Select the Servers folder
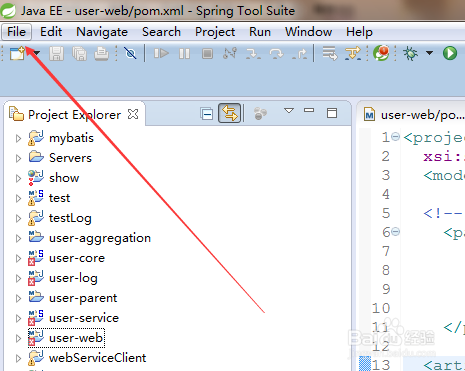This screenshot has width=465, height=371. (x=70, y=158)
